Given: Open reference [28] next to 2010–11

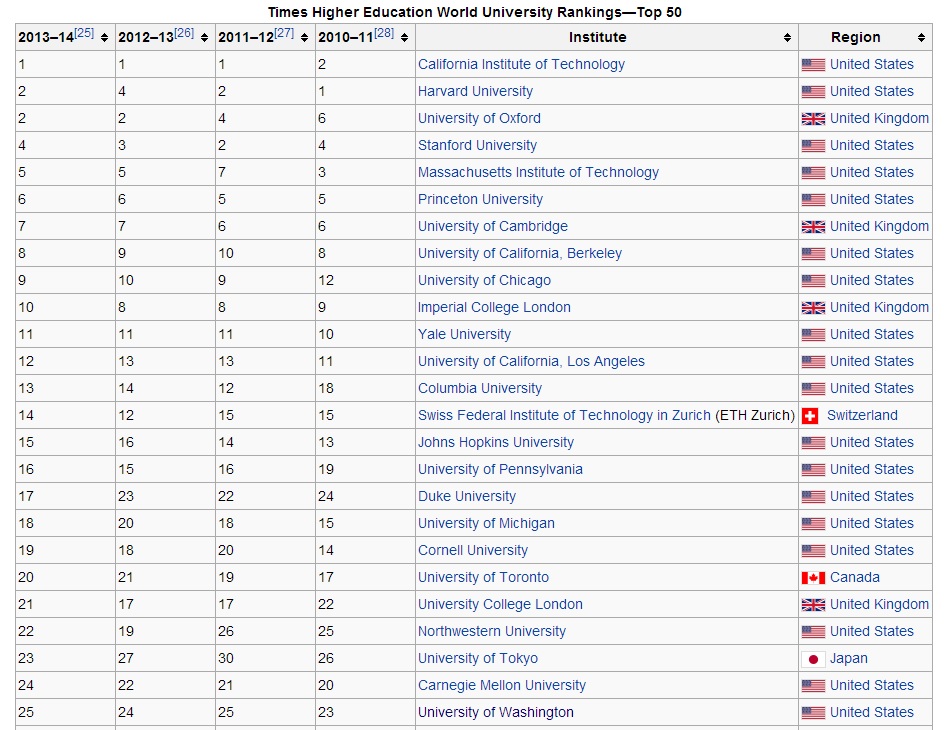Looking at the screenshot, I should pos(385,33).
